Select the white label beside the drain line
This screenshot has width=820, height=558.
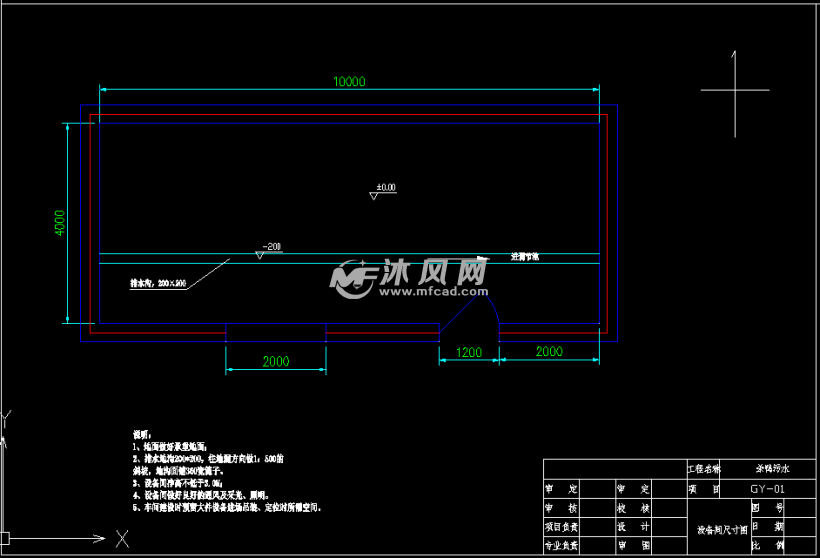(525, 257)
